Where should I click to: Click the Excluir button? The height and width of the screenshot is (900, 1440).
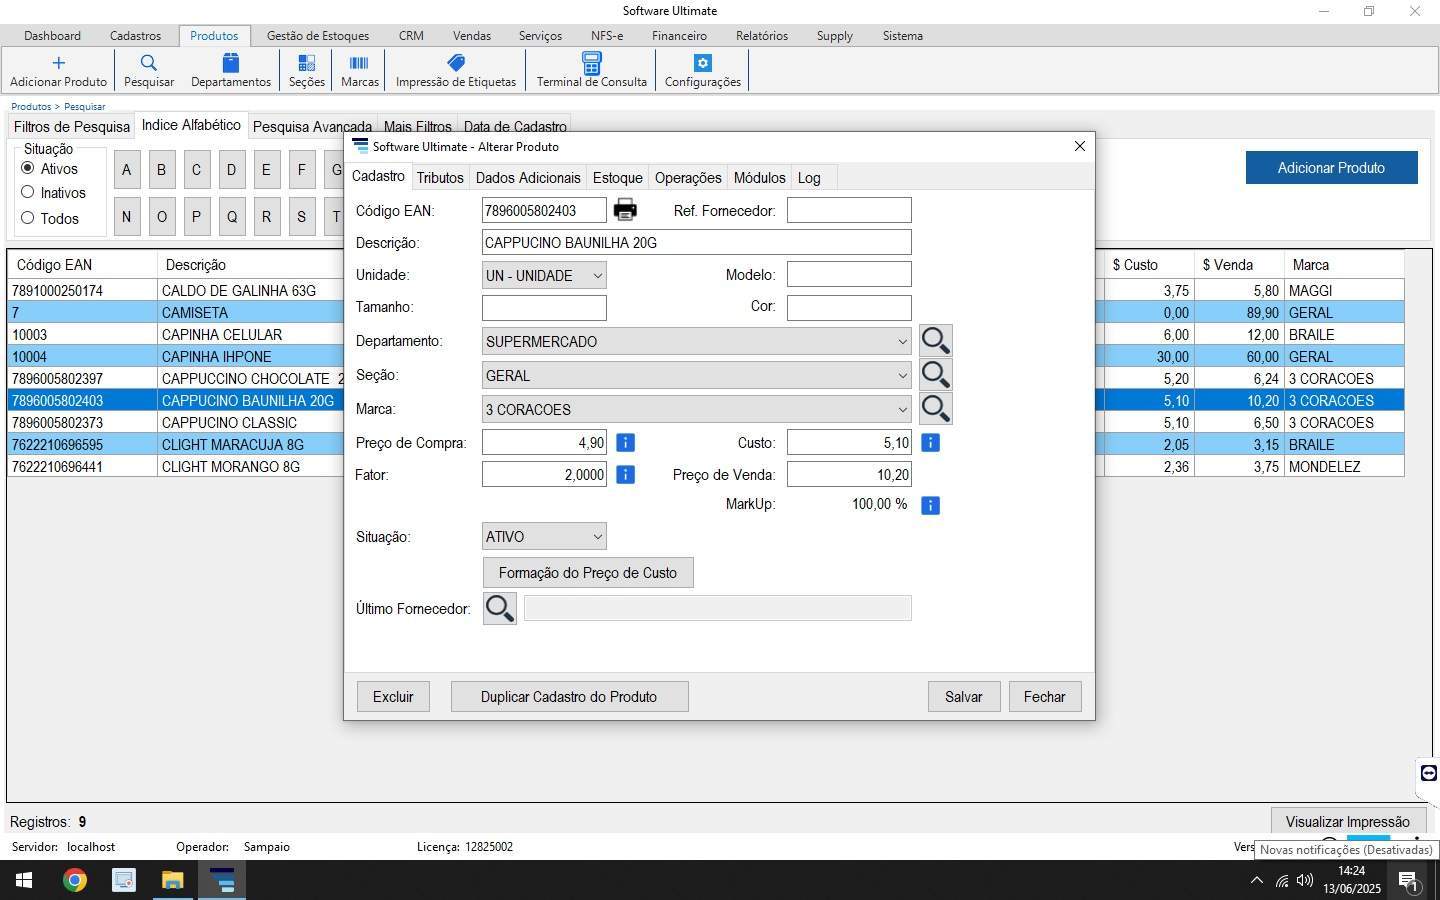(393, 697)
